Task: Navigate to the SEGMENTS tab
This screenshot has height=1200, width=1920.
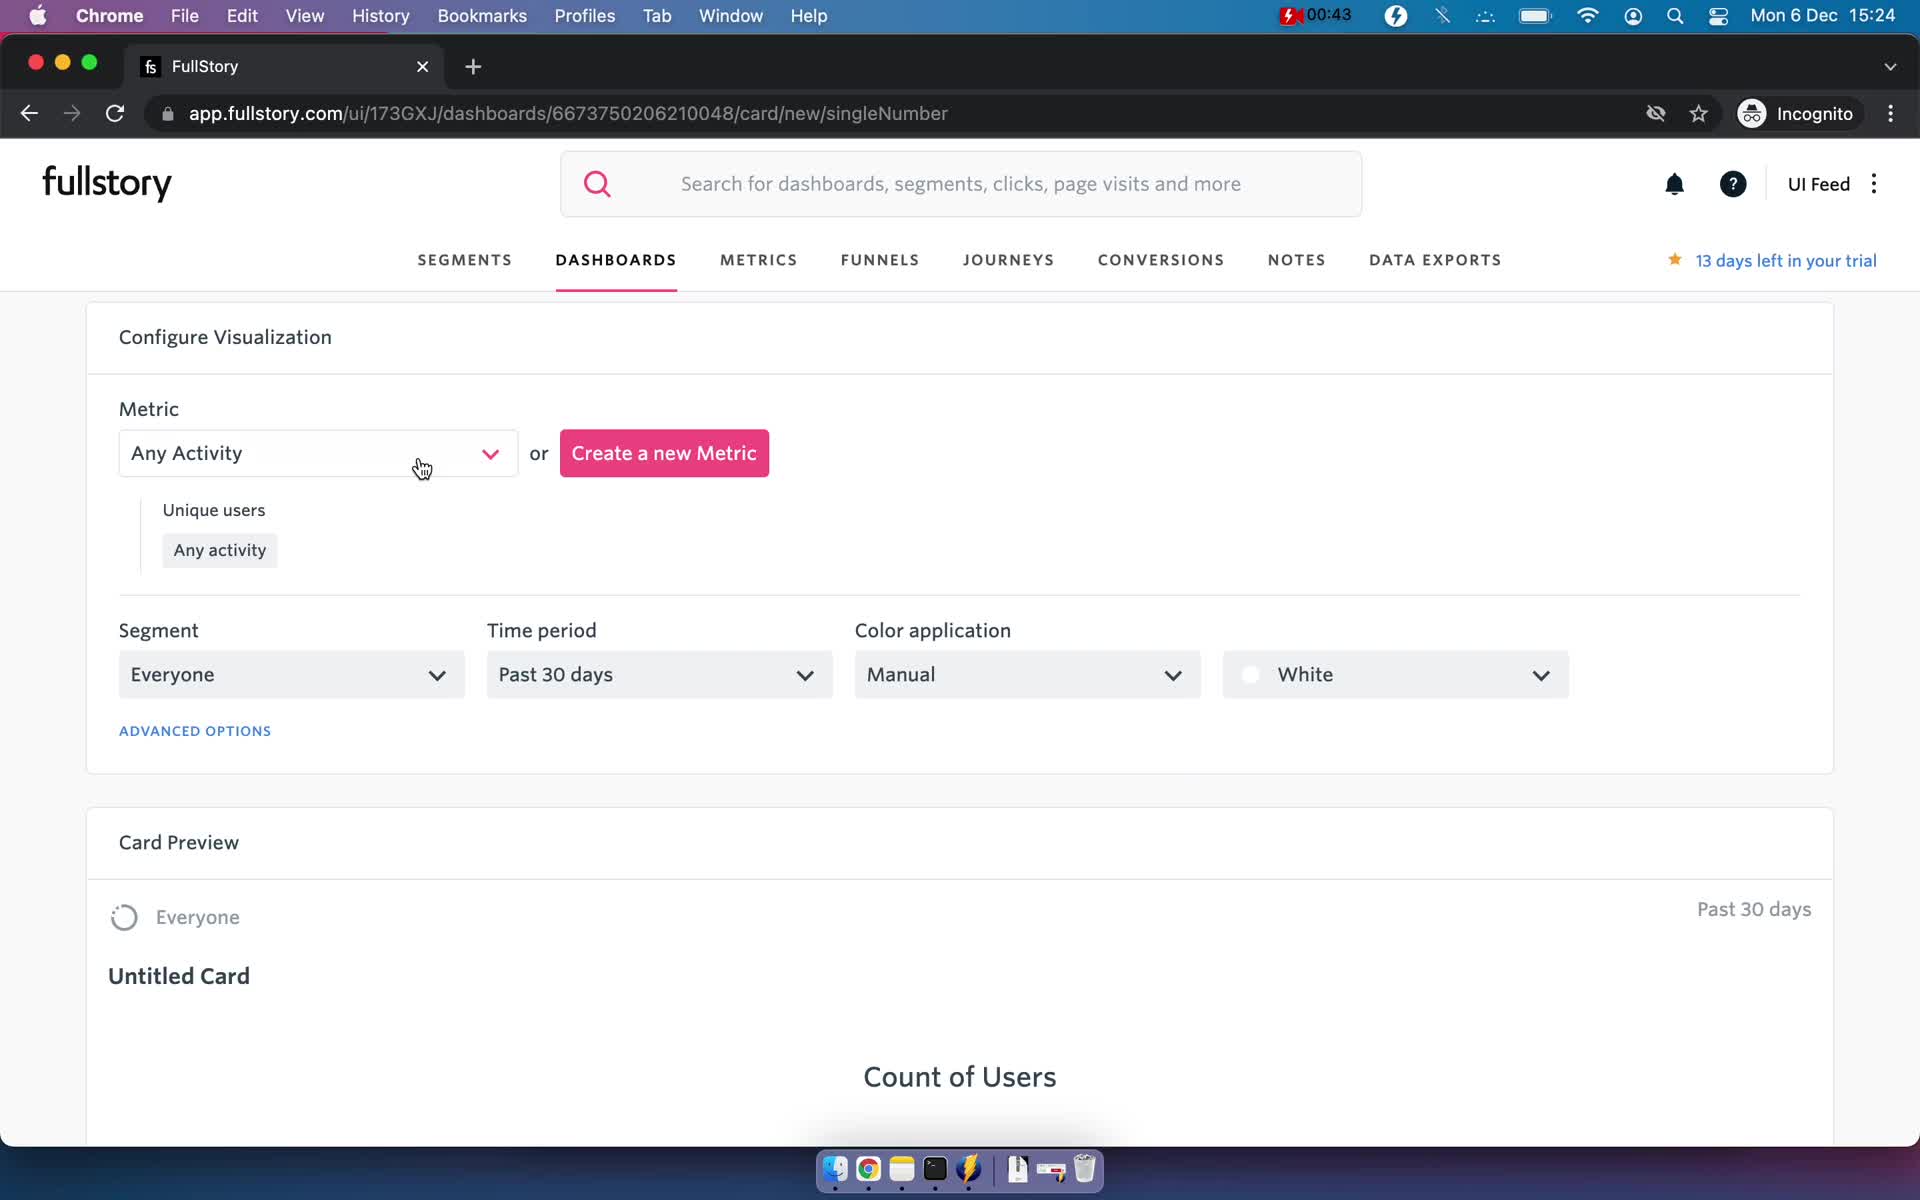Action: [x=463, y=260]
